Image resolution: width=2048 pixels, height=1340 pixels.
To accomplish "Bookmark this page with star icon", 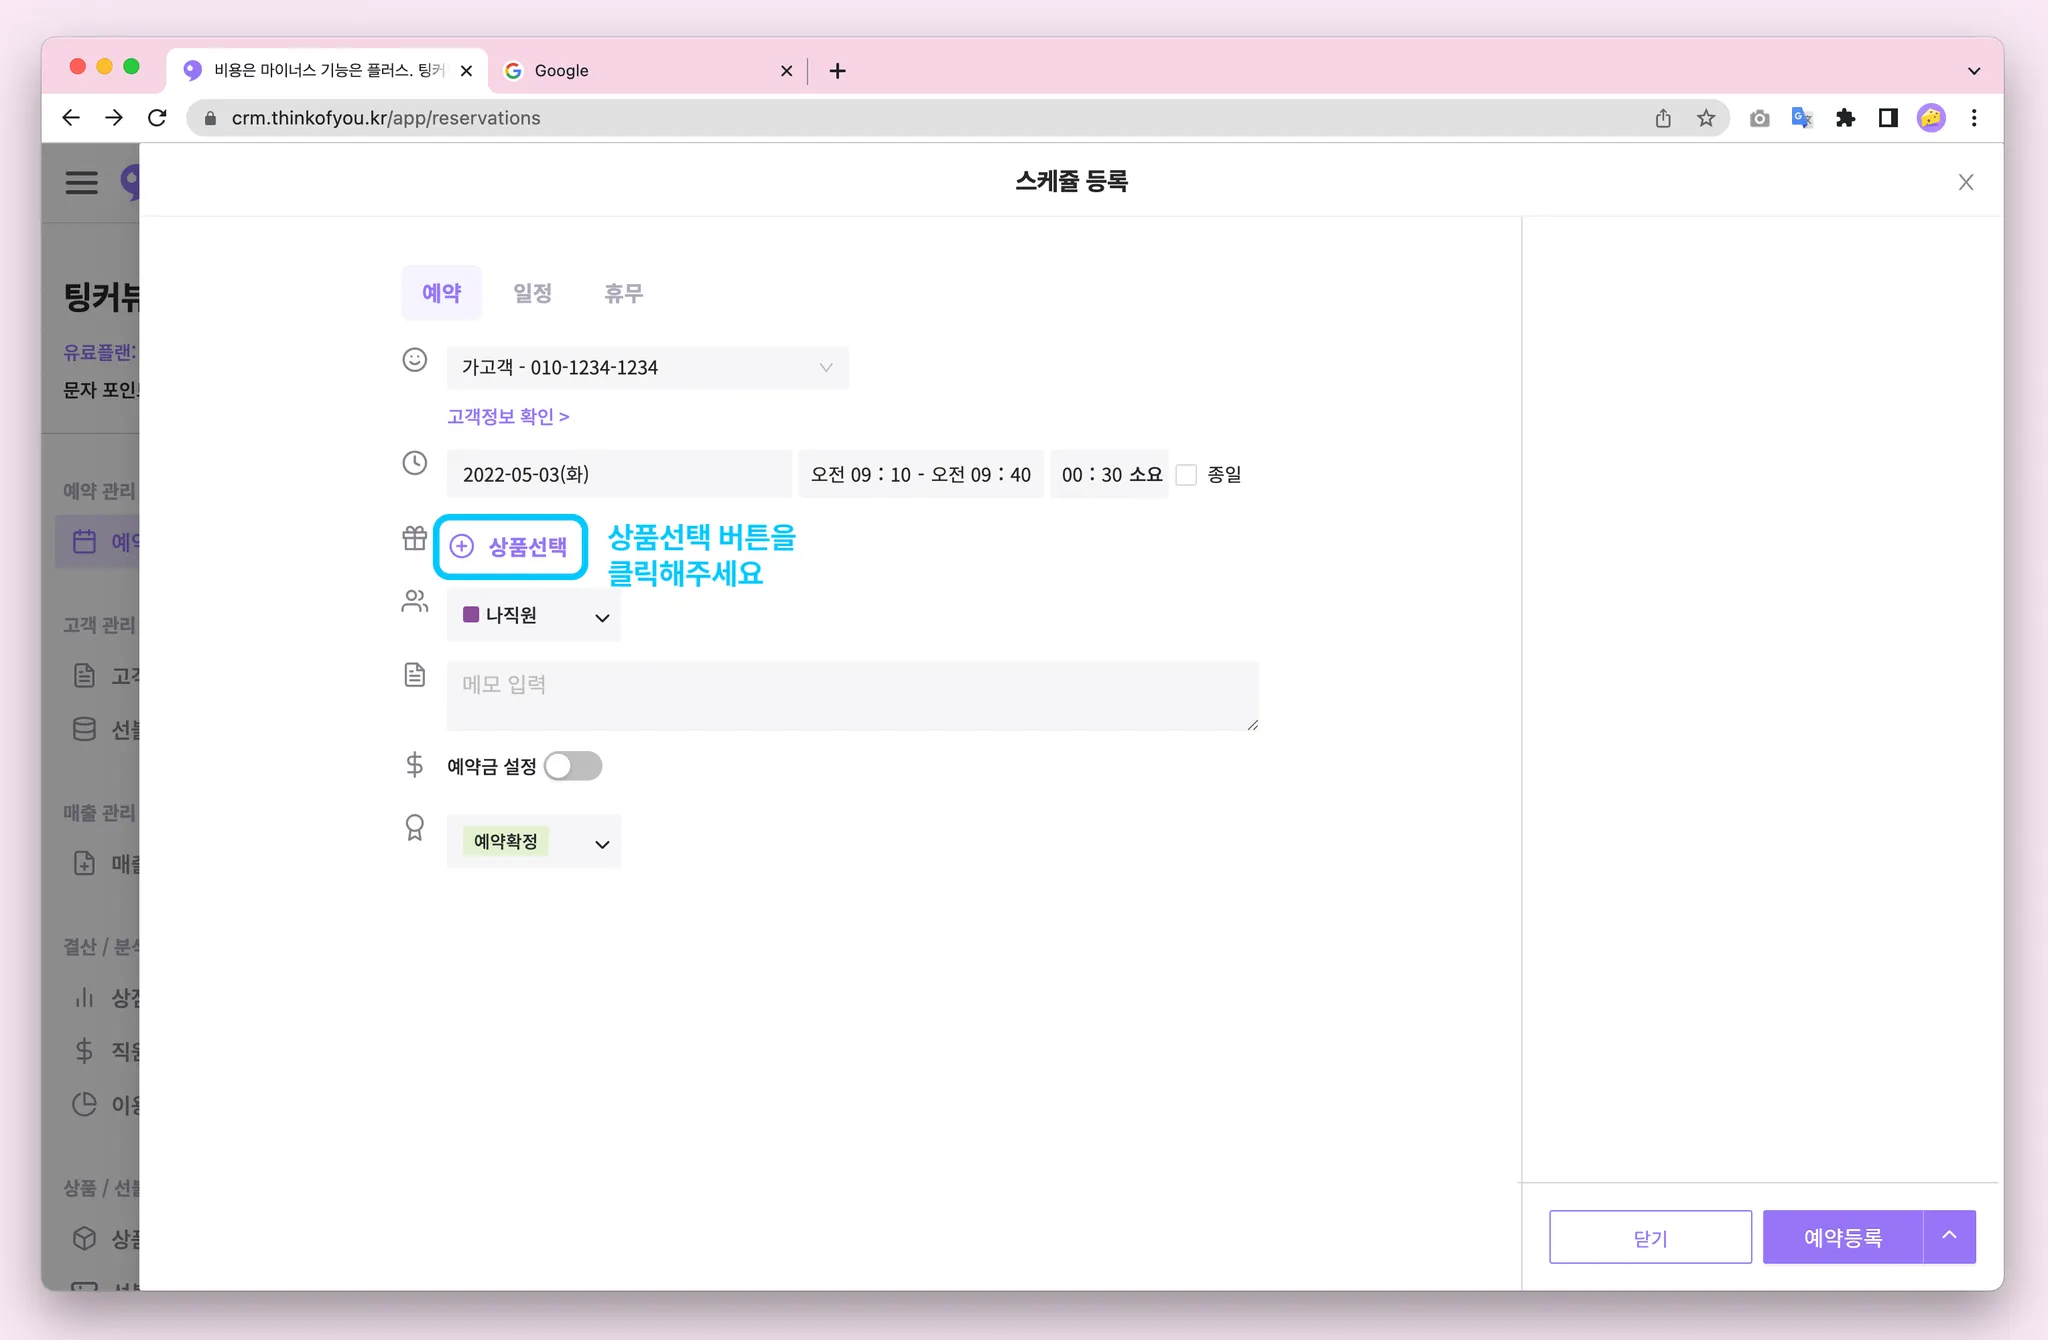I will [x=1706, y=118].
